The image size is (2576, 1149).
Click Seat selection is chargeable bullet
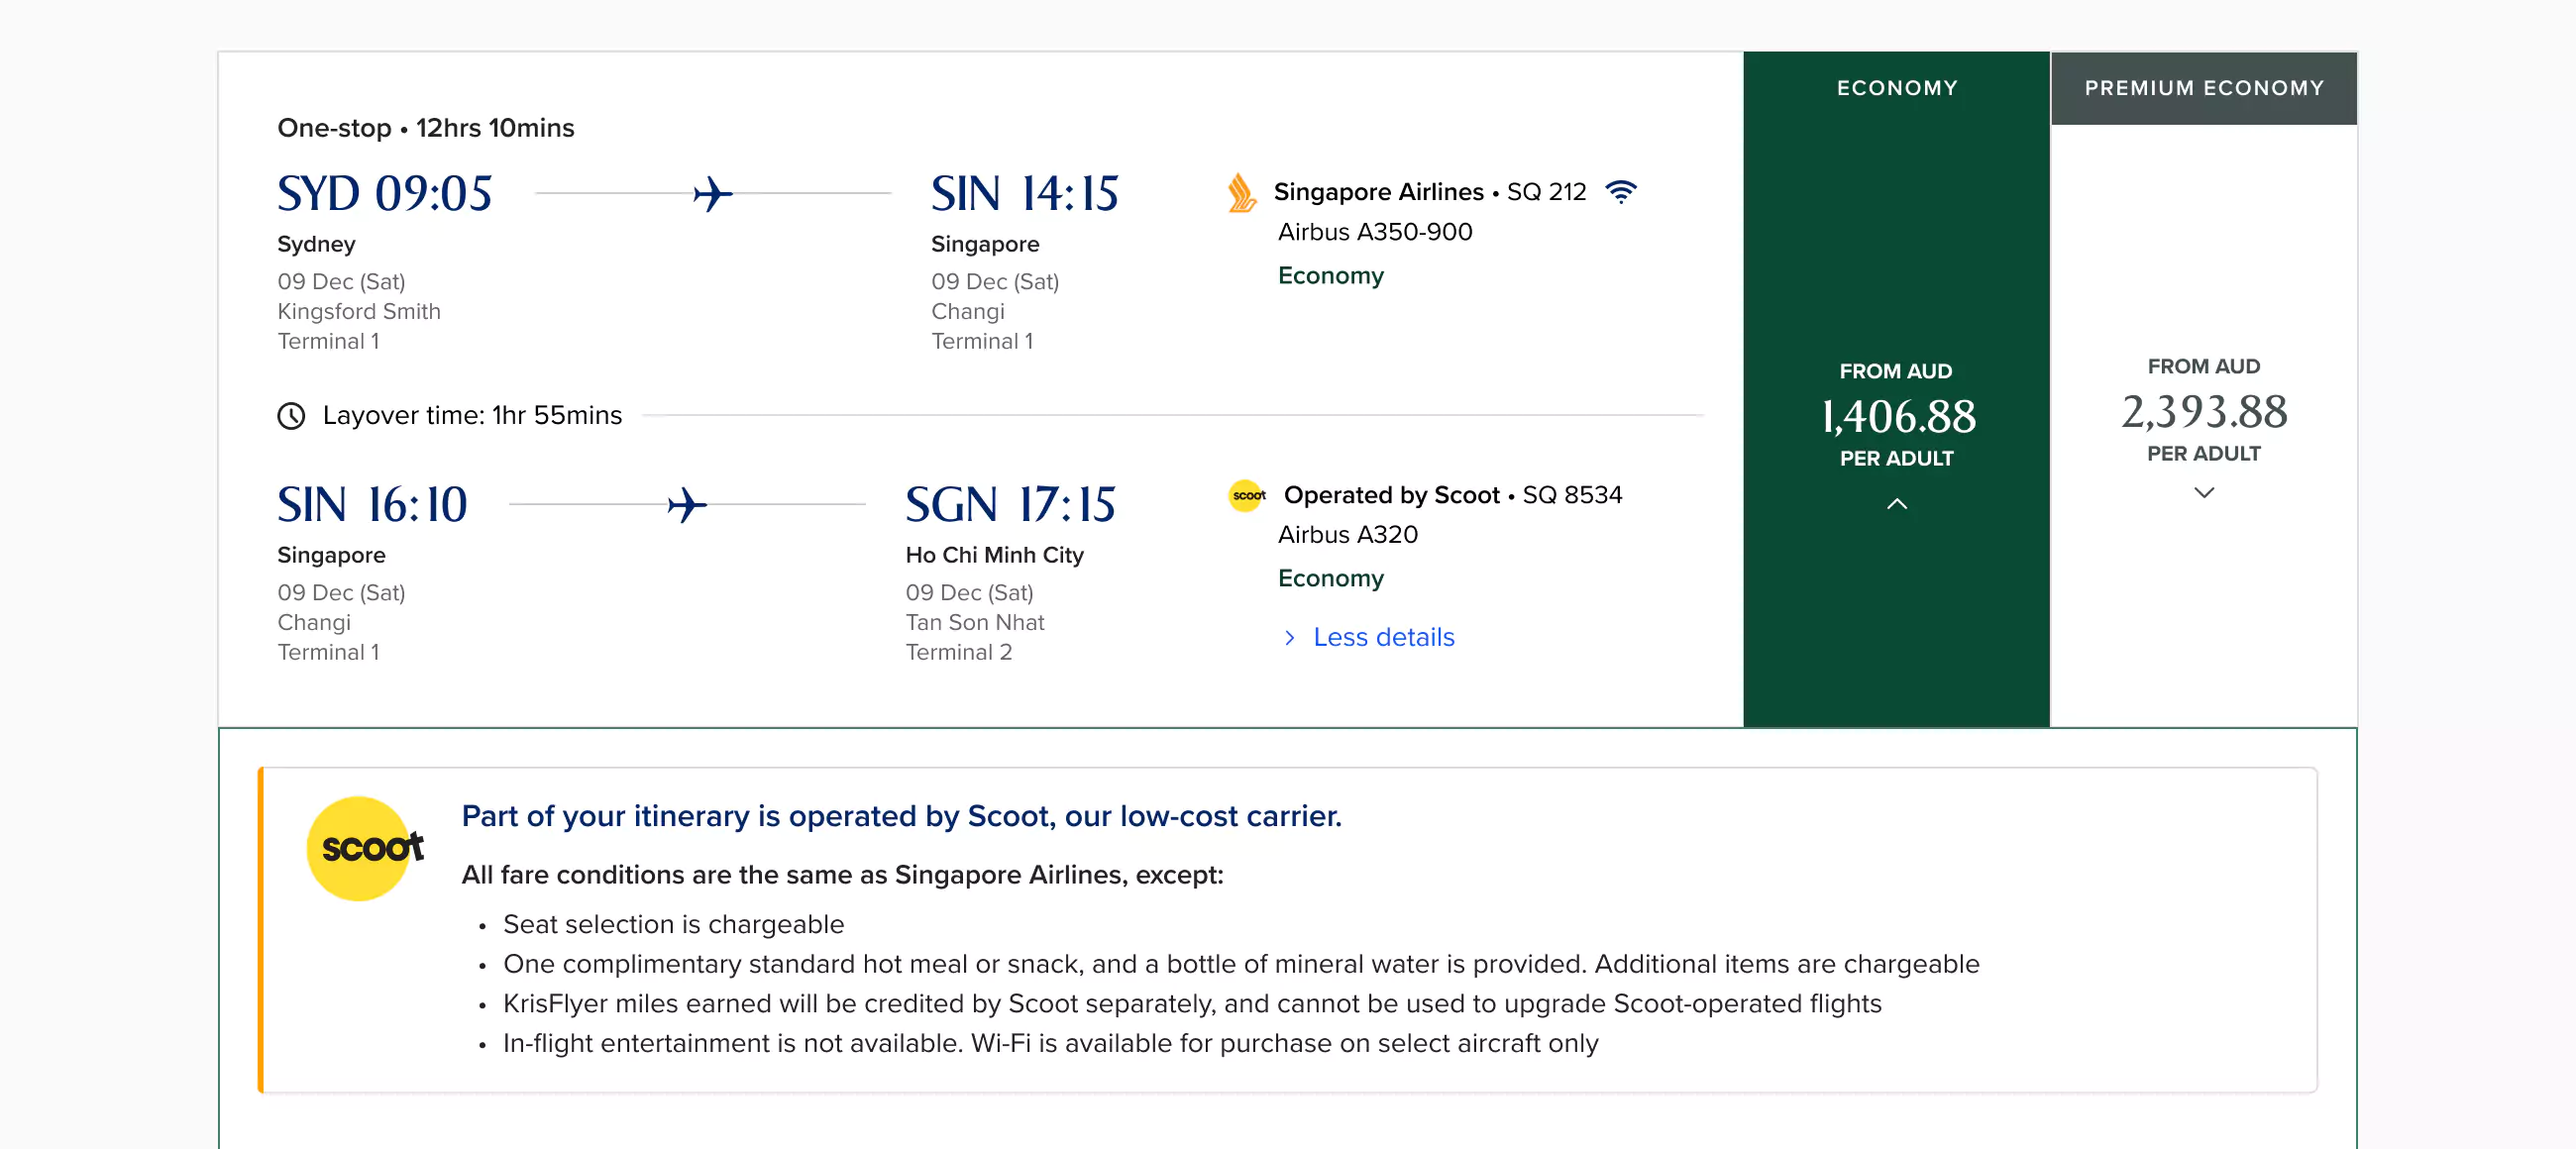click(673, 924)
